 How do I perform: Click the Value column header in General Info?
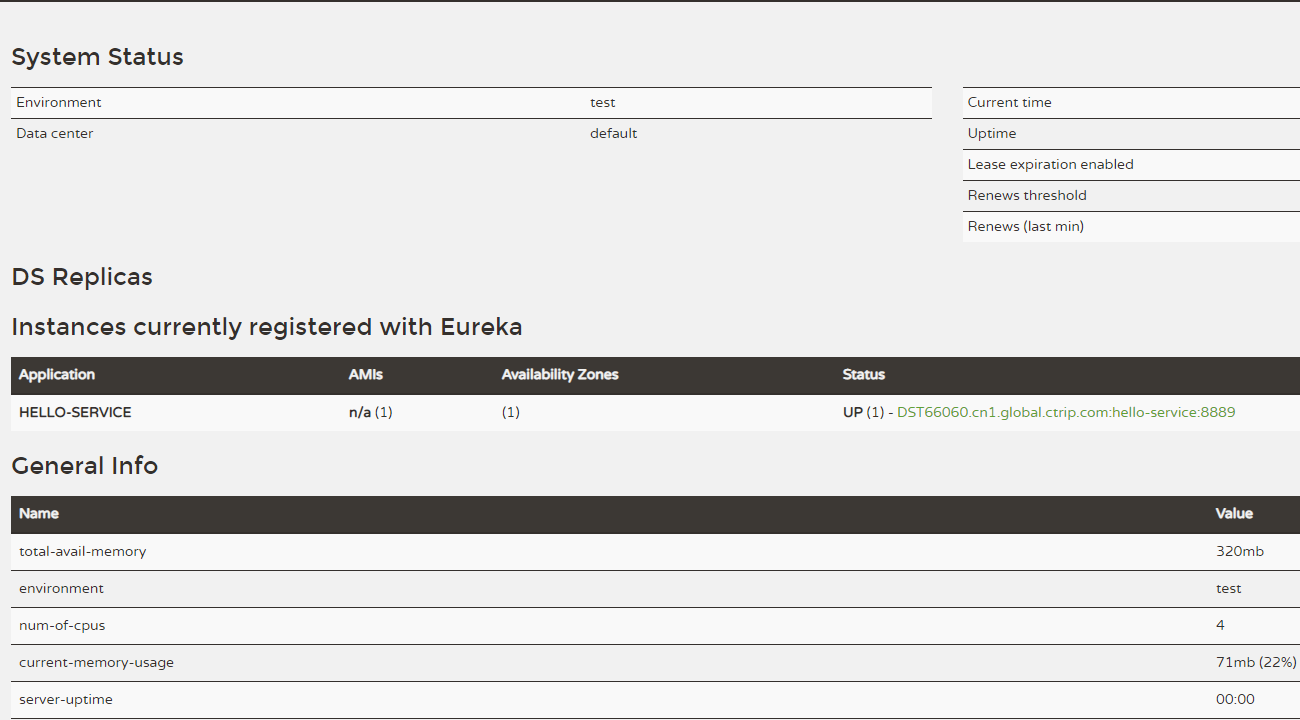click(1234, 513)
